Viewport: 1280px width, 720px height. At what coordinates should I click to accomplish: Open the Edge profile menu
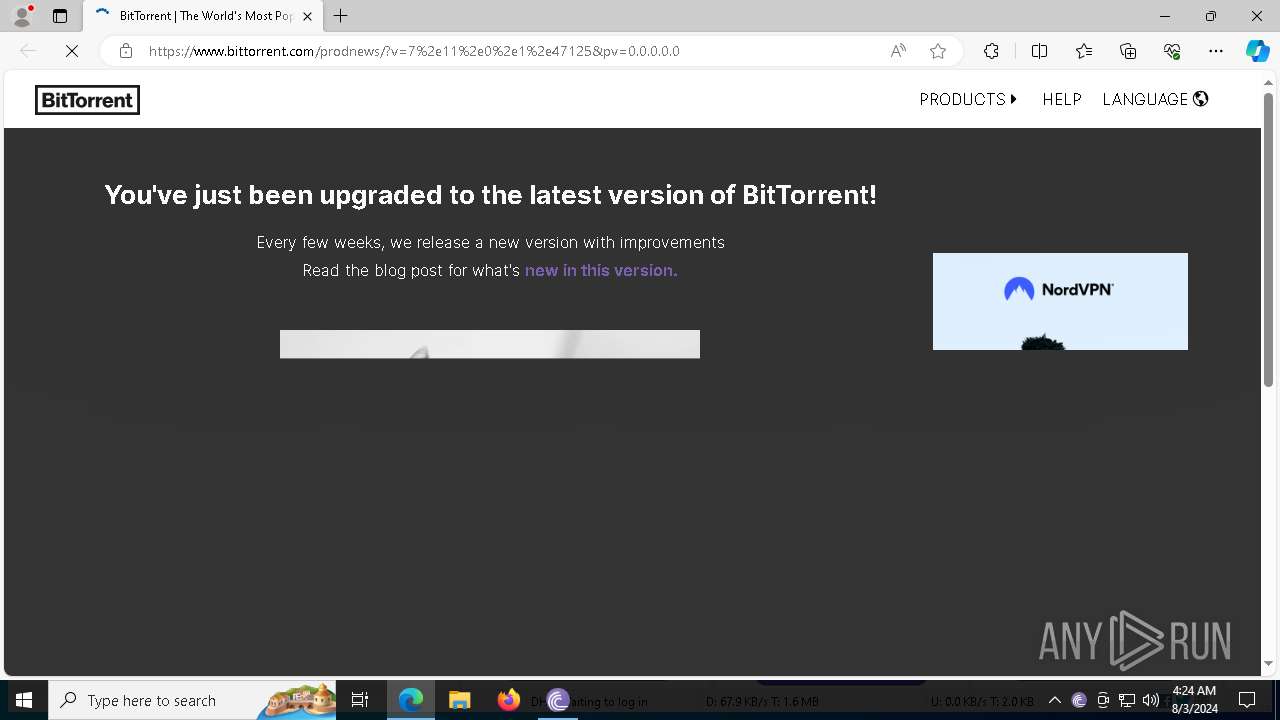point(22,16)
